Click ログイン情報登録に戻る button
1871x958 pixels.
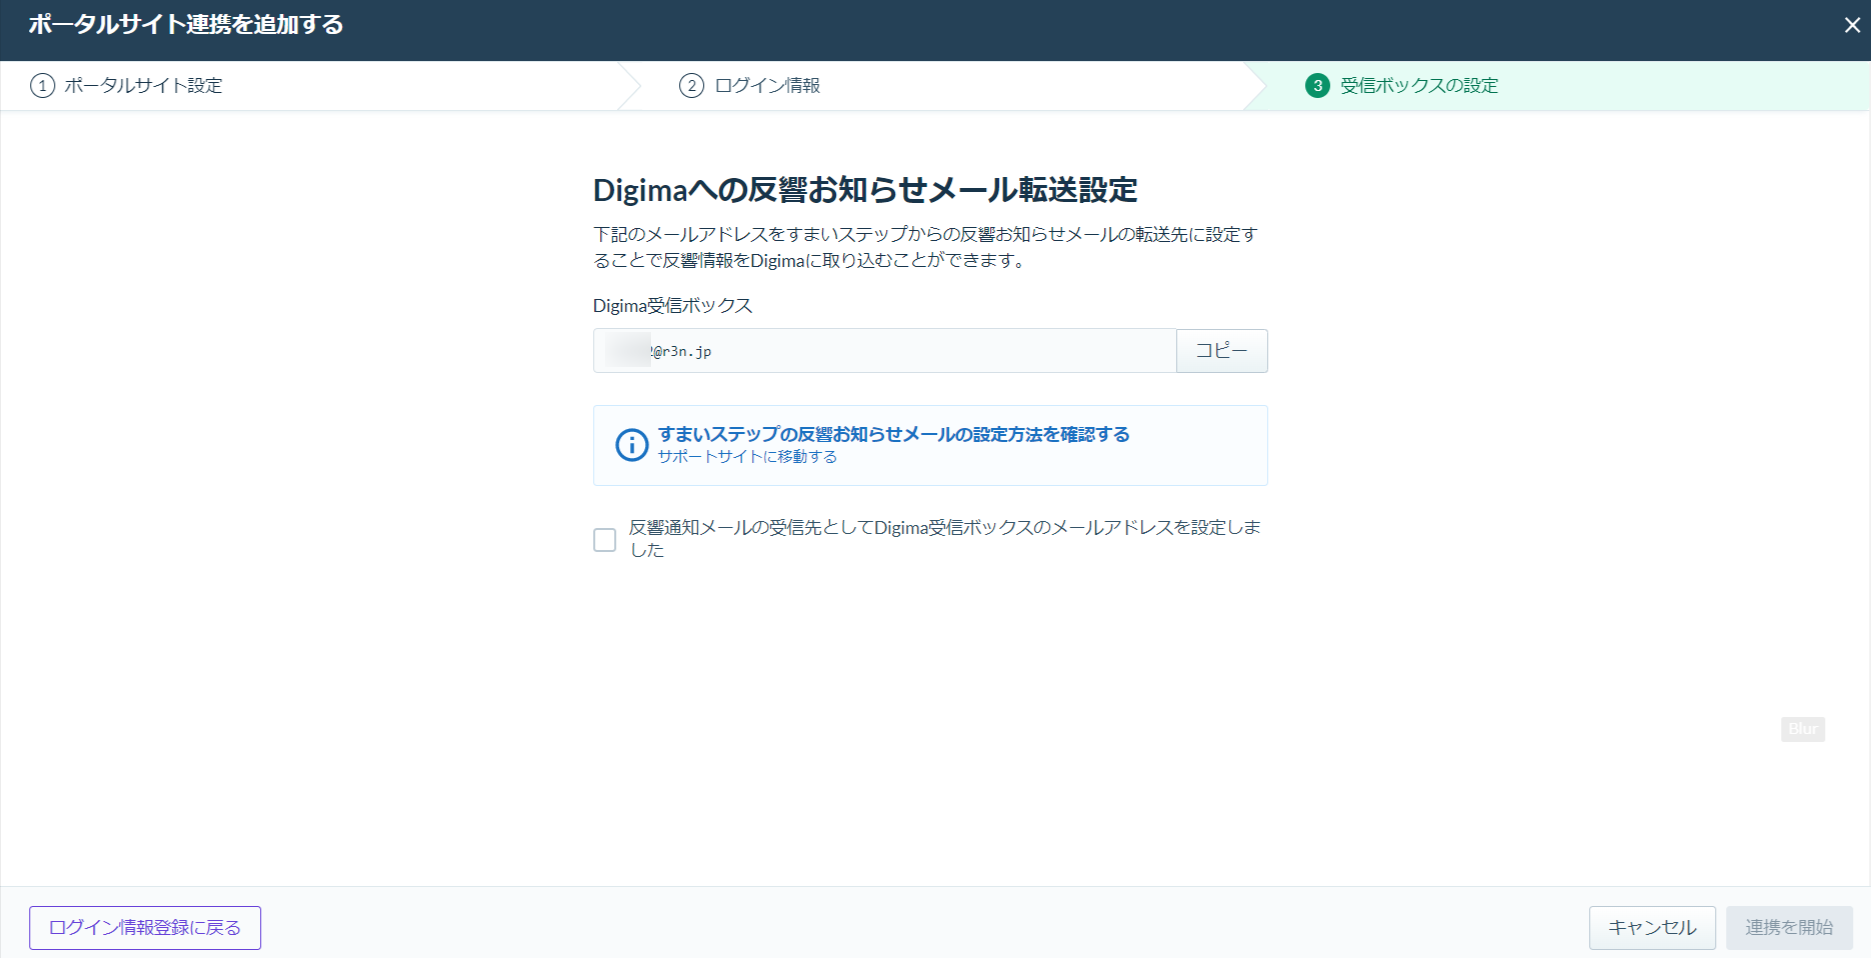point(145,928)
